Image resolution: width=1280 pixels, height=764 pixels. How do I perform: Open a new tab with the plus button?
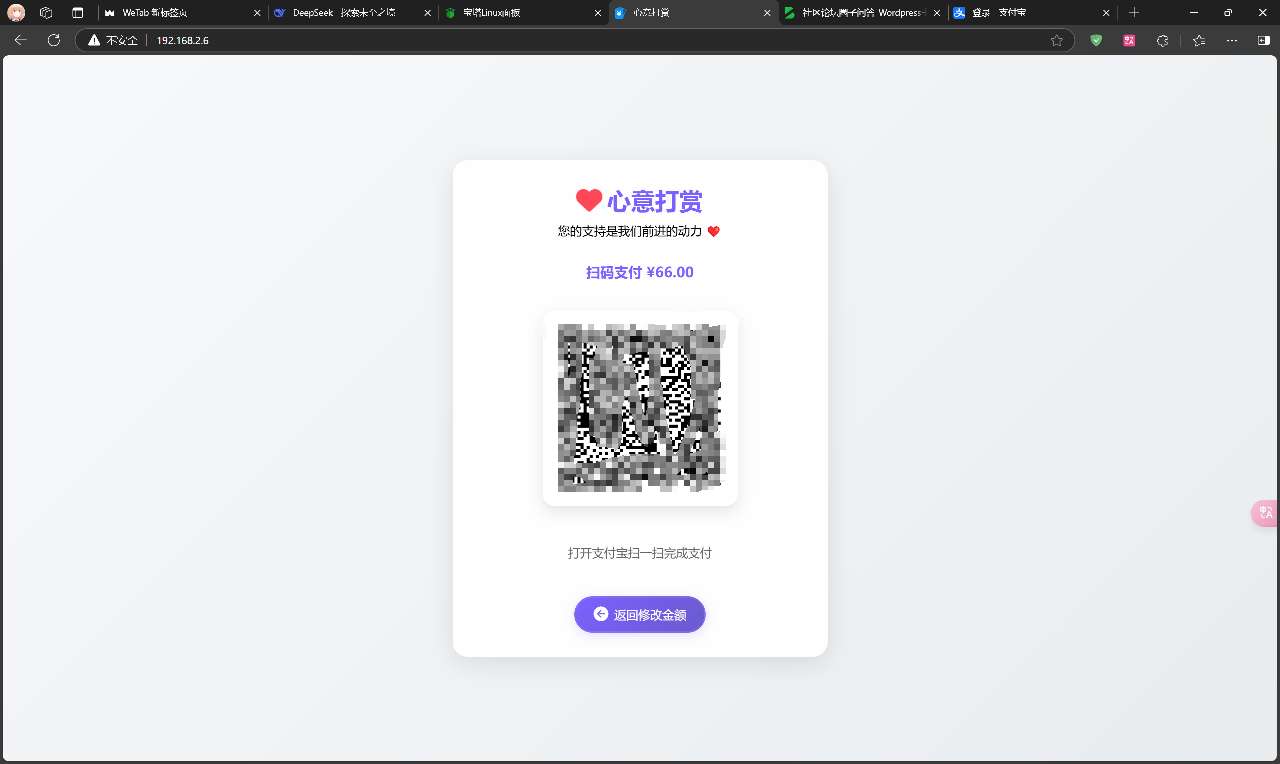coord(1134,13)
